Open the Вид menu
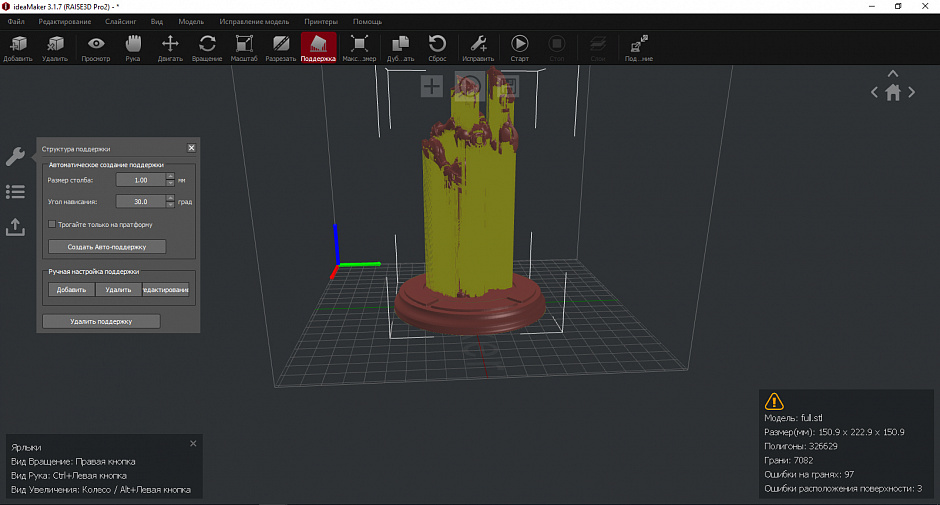The height and width of the screenshot is (505, 940). tap(156, 22)
